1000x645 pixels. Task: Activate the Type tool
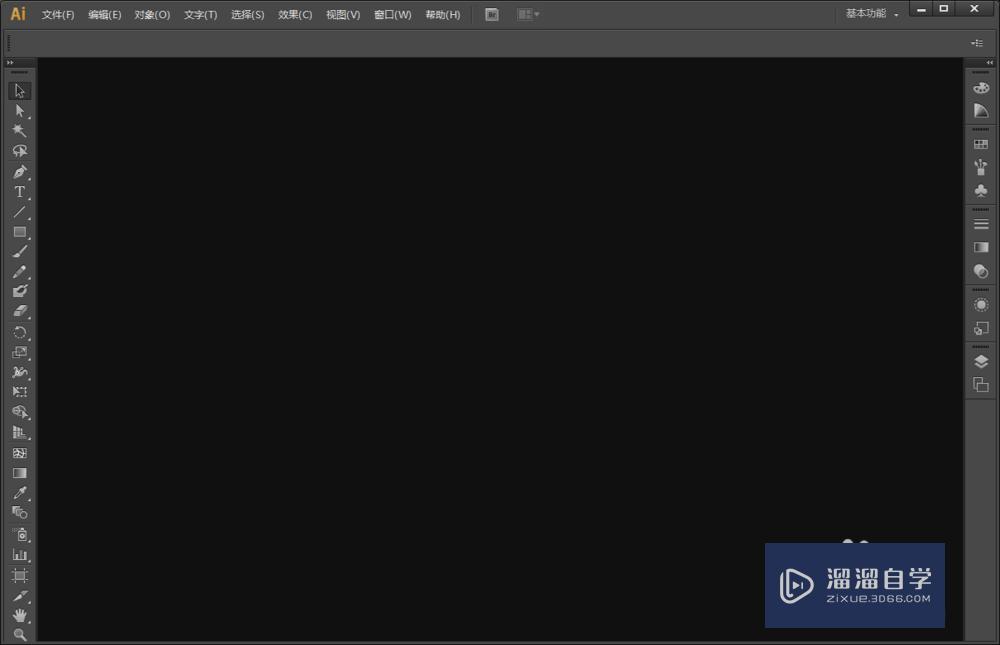pos(20,191)
